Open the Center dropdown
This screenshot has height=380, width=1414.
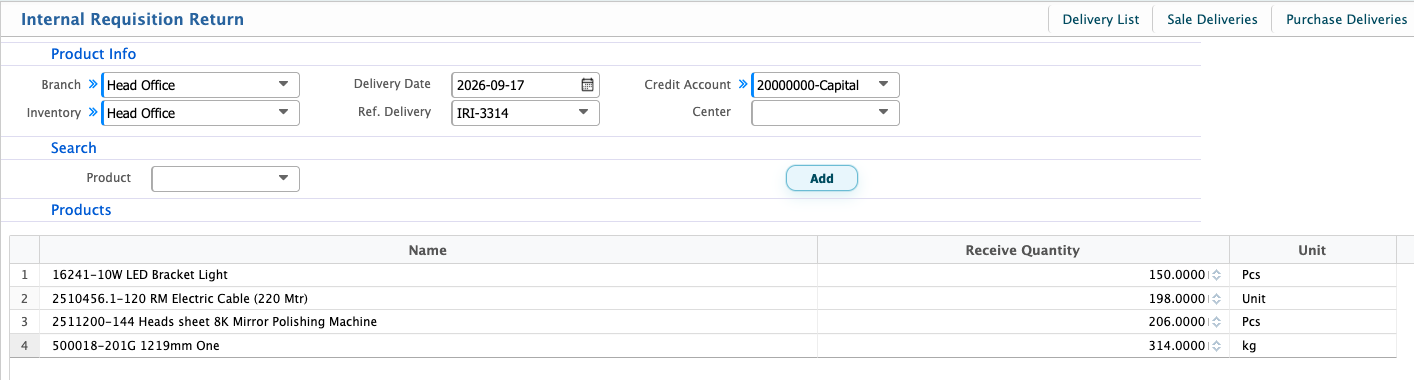coord(883,113)
